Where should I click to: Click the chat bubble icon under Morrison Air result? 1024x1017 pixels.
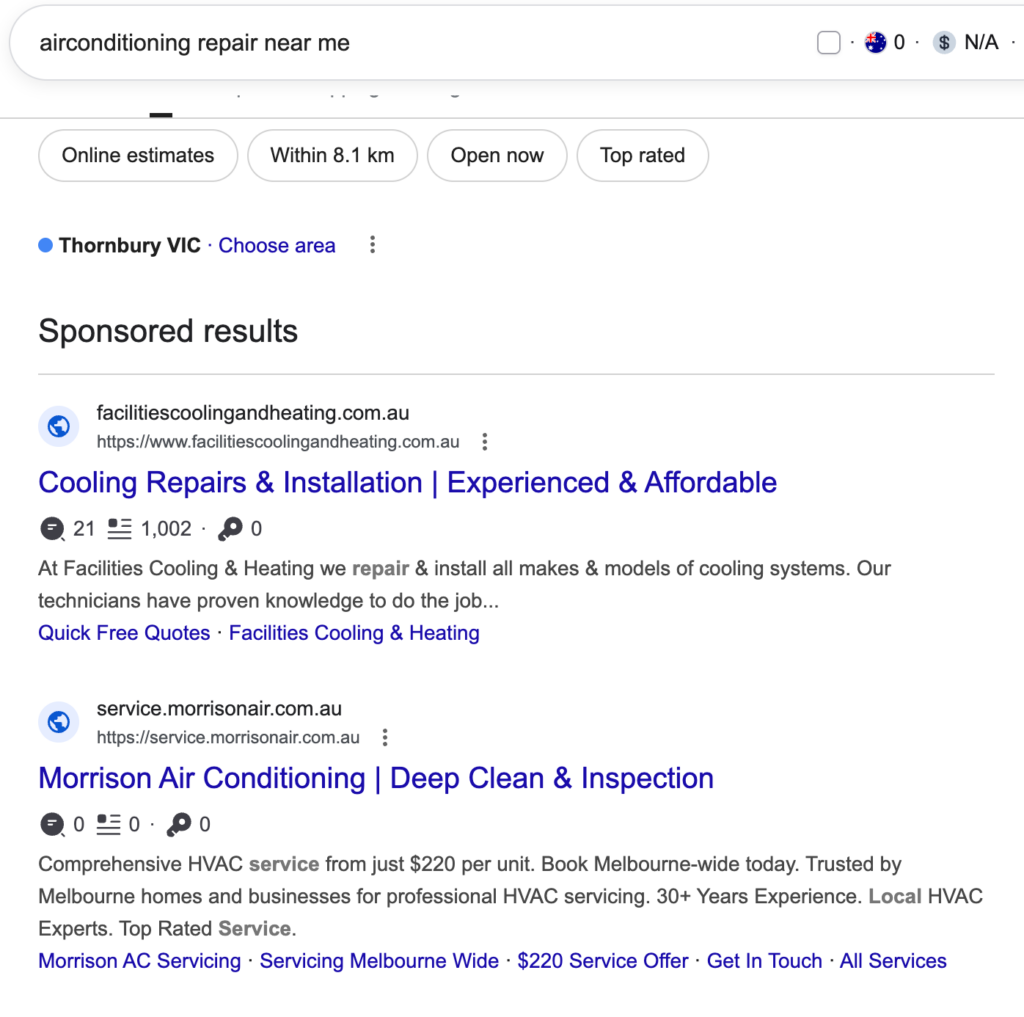pyautogui.click(x=52, y=824)
